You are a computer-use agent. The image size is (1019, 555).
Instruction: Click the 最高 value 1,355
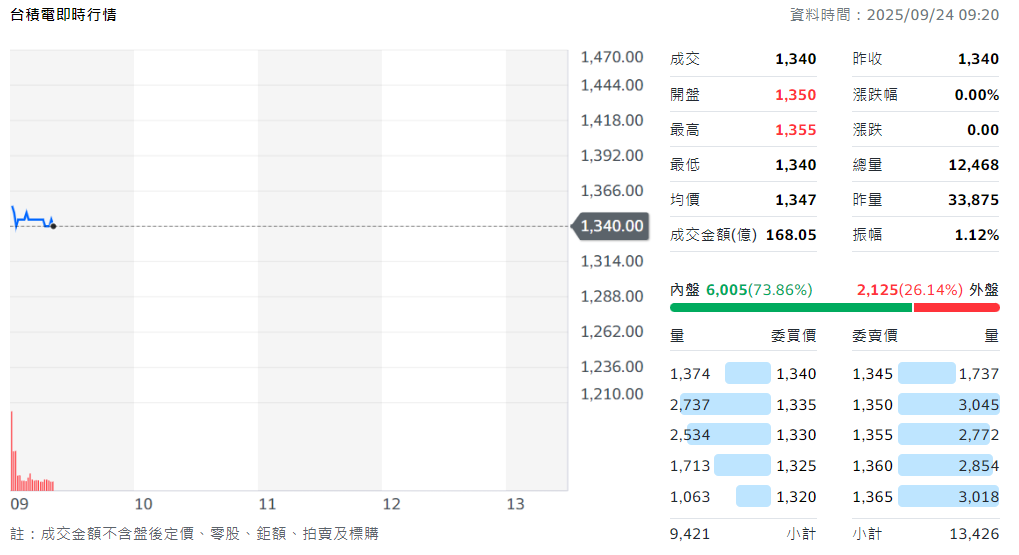(795, 130)
